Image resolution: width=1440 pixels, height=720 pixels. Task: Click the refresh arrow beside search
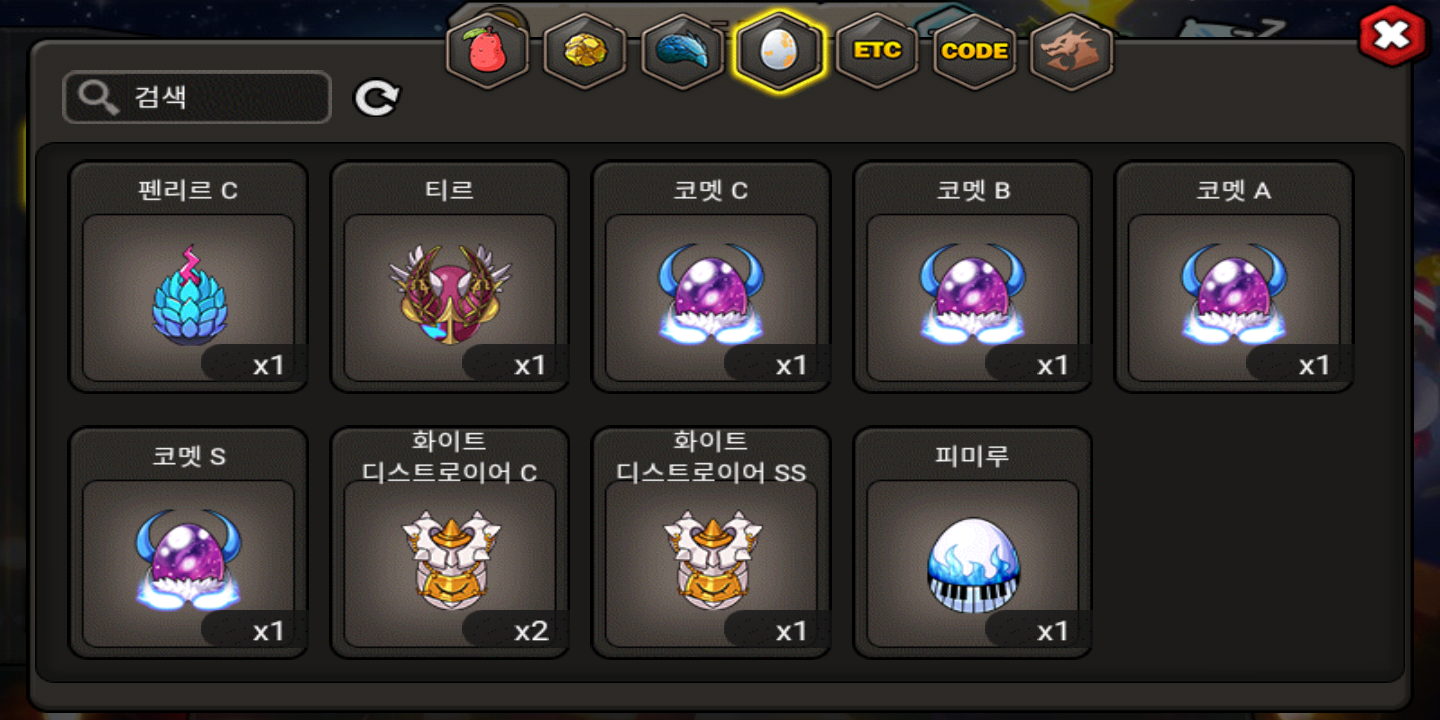click(377, 97)
